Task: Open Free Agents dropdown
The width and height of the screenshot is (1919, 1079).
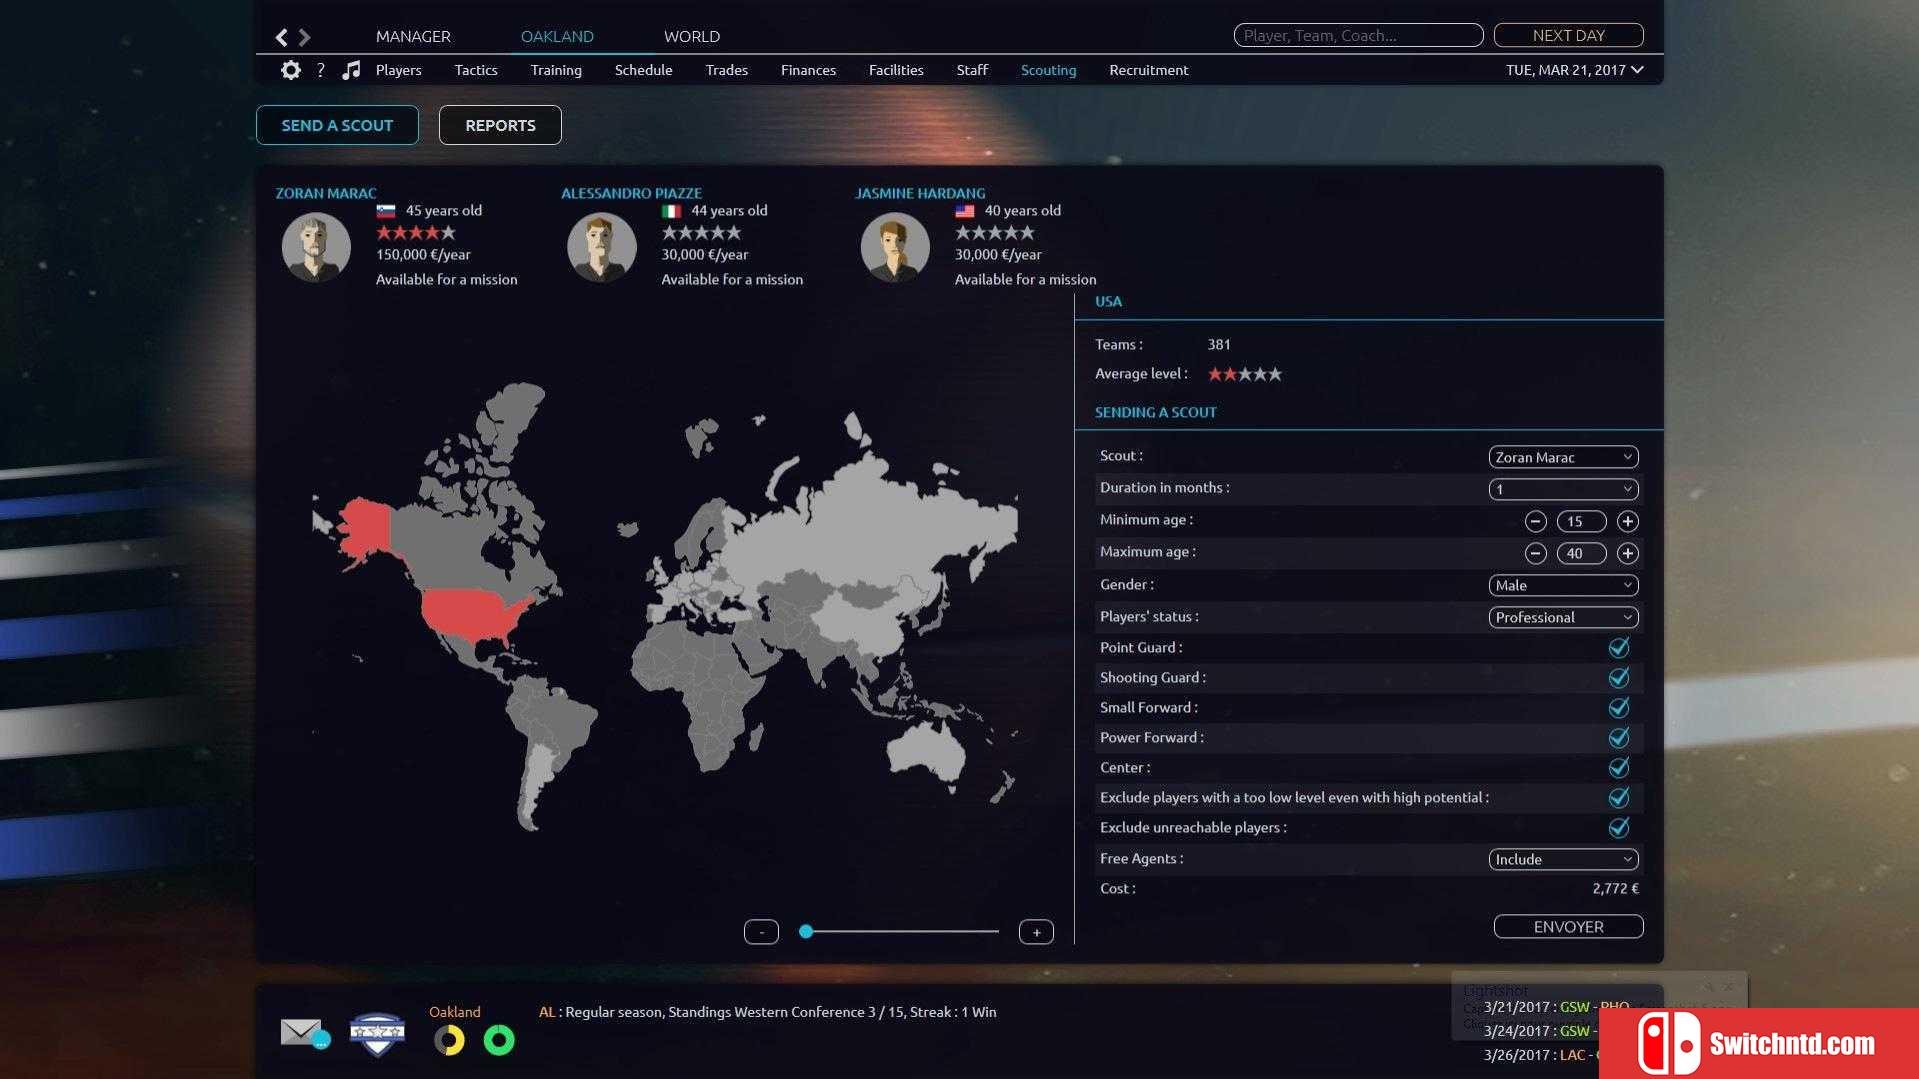Action: (1563, 859)
